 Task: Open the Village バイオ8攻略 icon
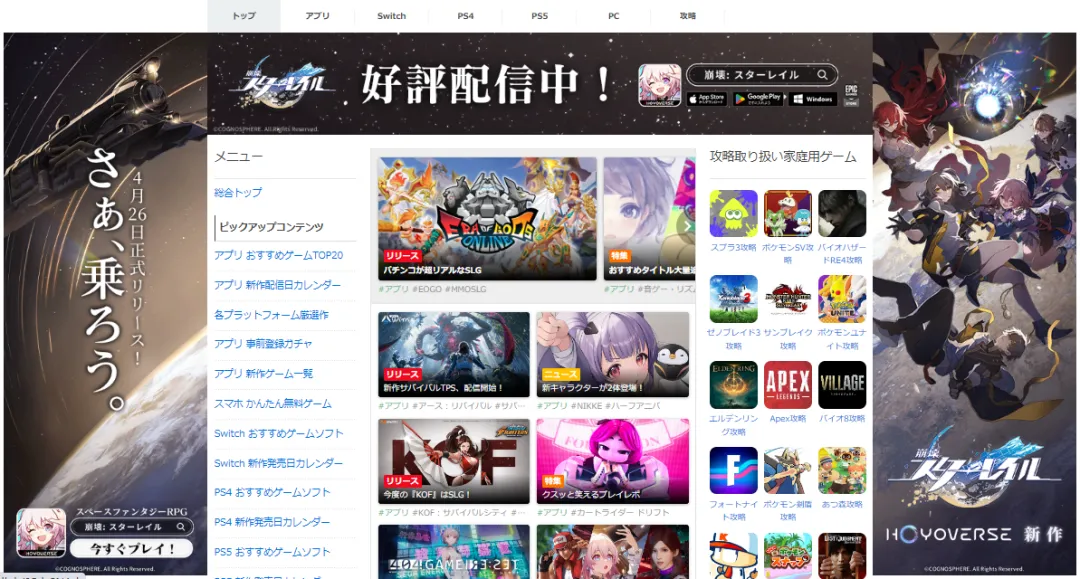(x=842, y=385)
